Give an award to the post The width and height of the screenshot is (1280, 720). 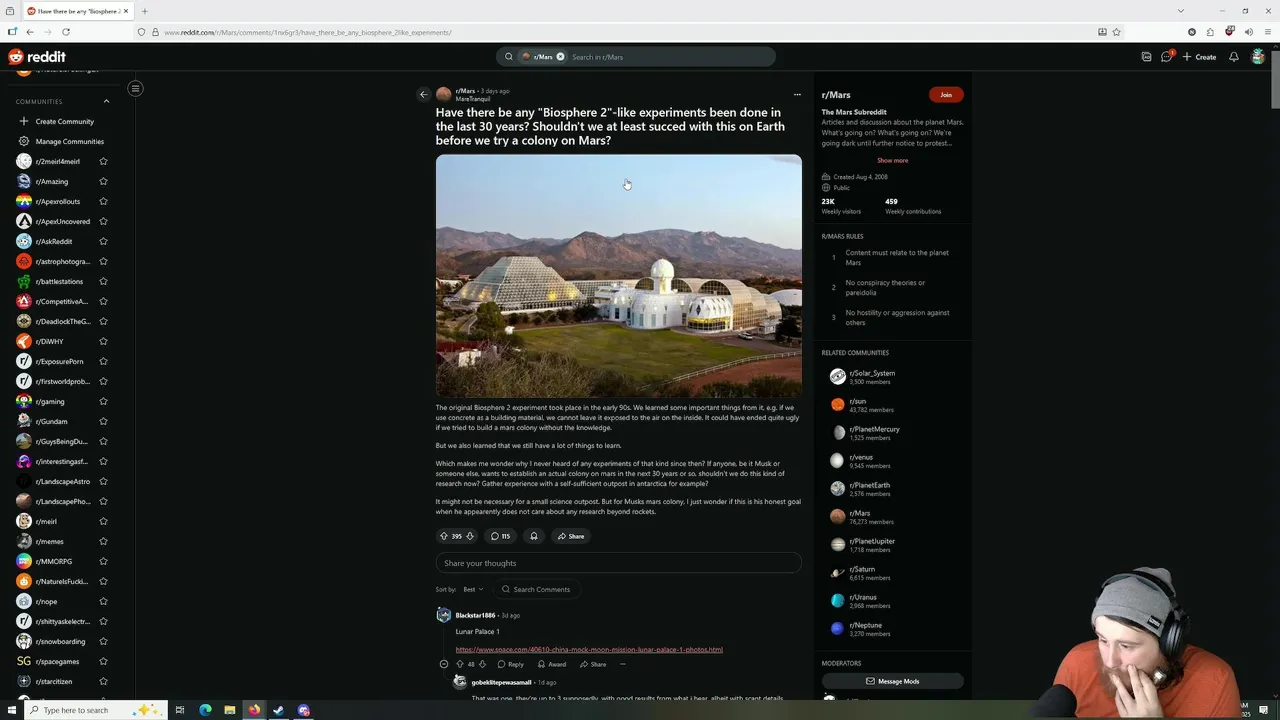(534, 536)
